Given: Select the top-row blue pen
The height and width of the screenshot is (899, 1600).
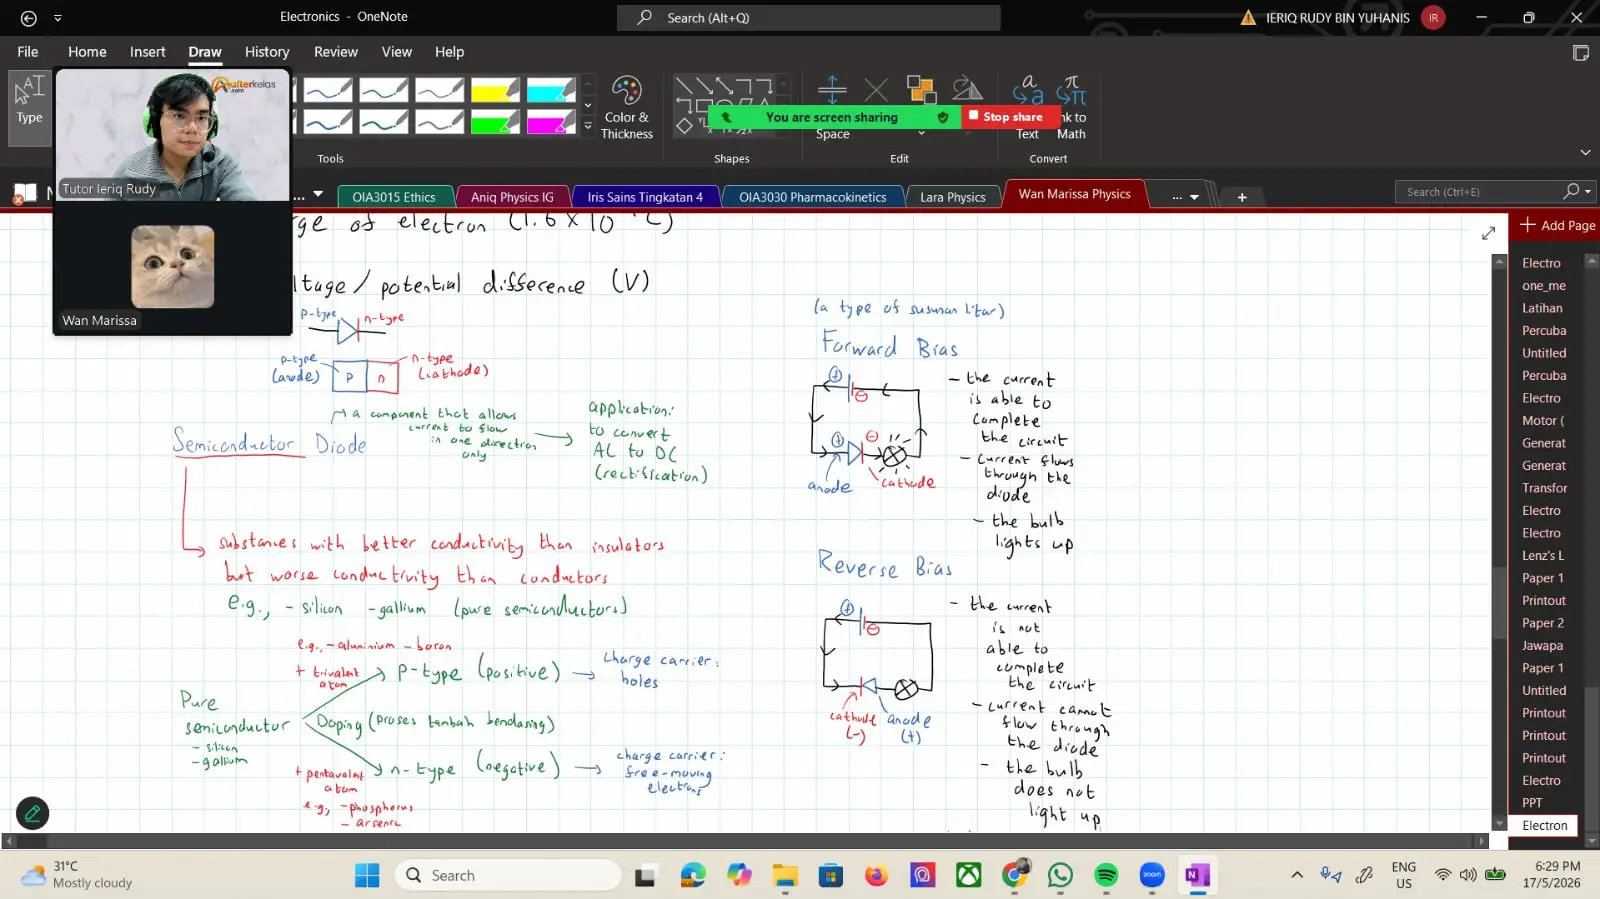Looking at the screenshot, I should click(328, 91).
